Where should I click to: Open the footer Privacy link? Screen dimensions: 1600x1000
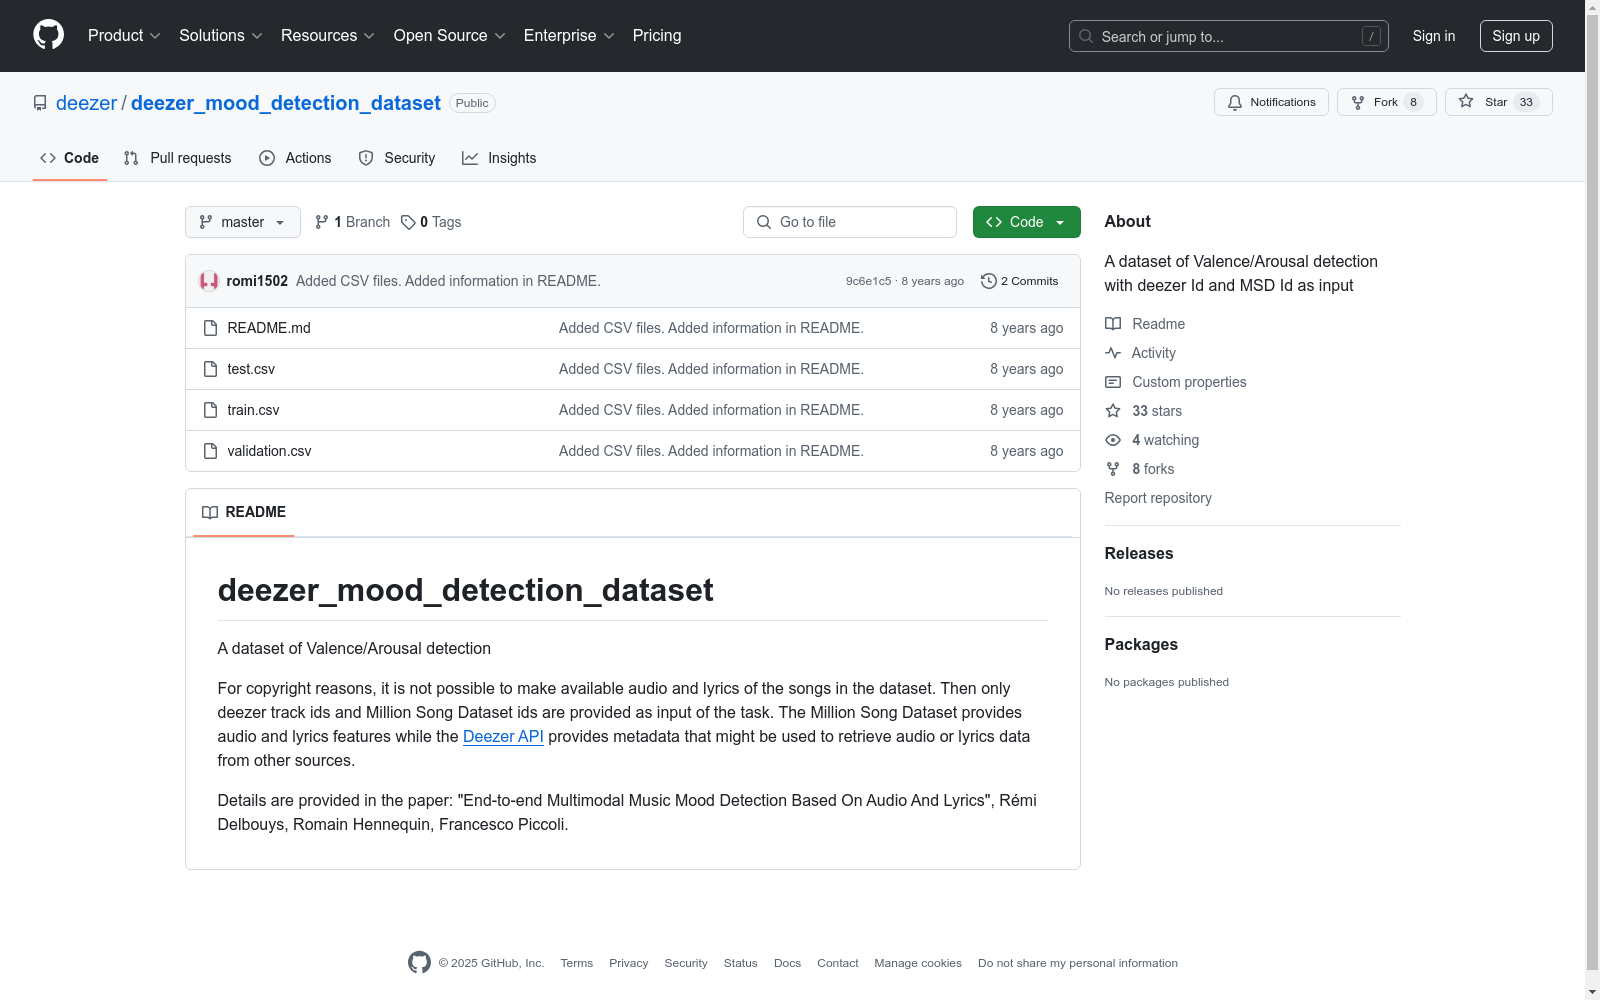click(629, 963)
